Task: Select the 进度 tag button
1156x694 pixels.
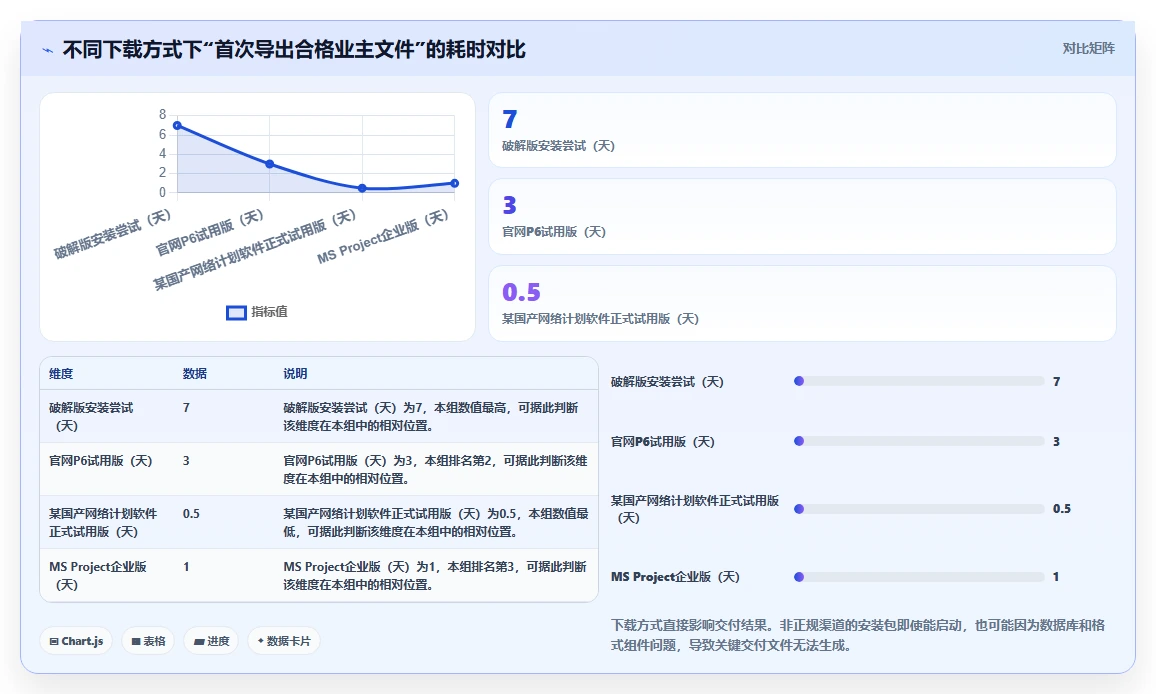Action: click(x=211, y=641)
